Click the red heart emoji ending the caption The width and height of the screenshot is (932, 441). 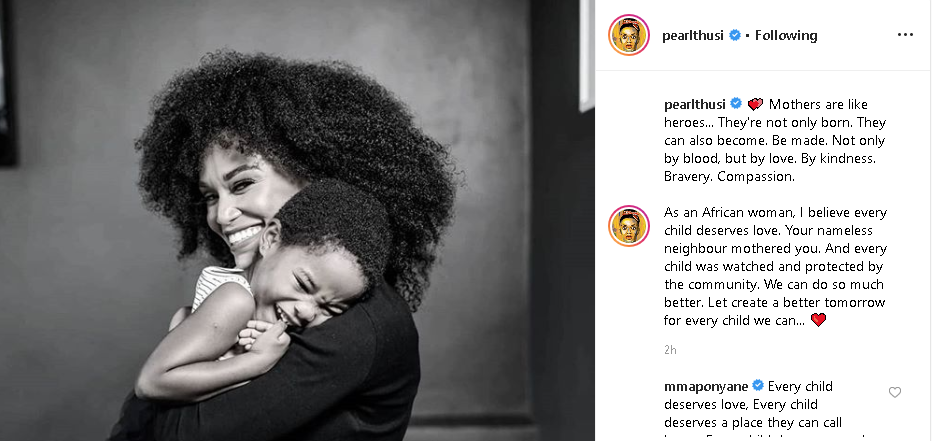[818, 320]
